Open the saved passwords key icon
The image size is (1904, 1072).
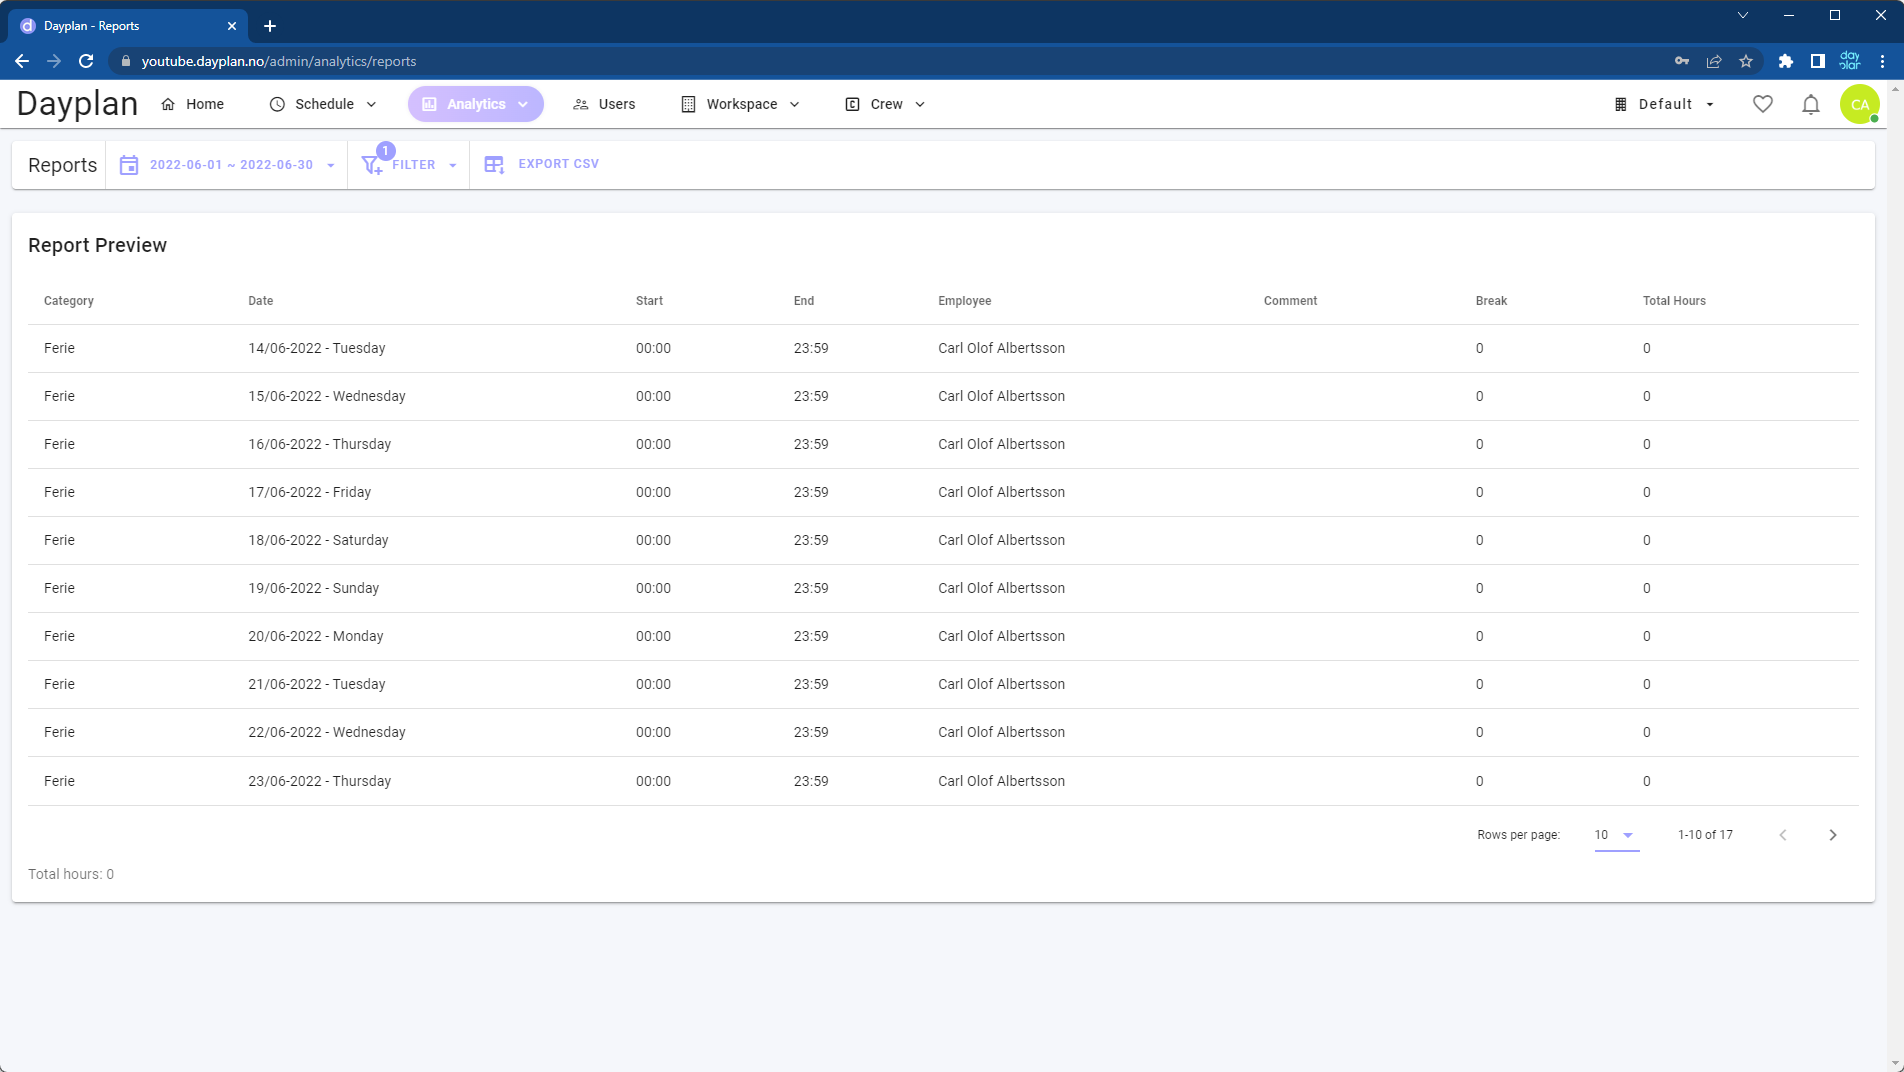(x=1682, y=61)
